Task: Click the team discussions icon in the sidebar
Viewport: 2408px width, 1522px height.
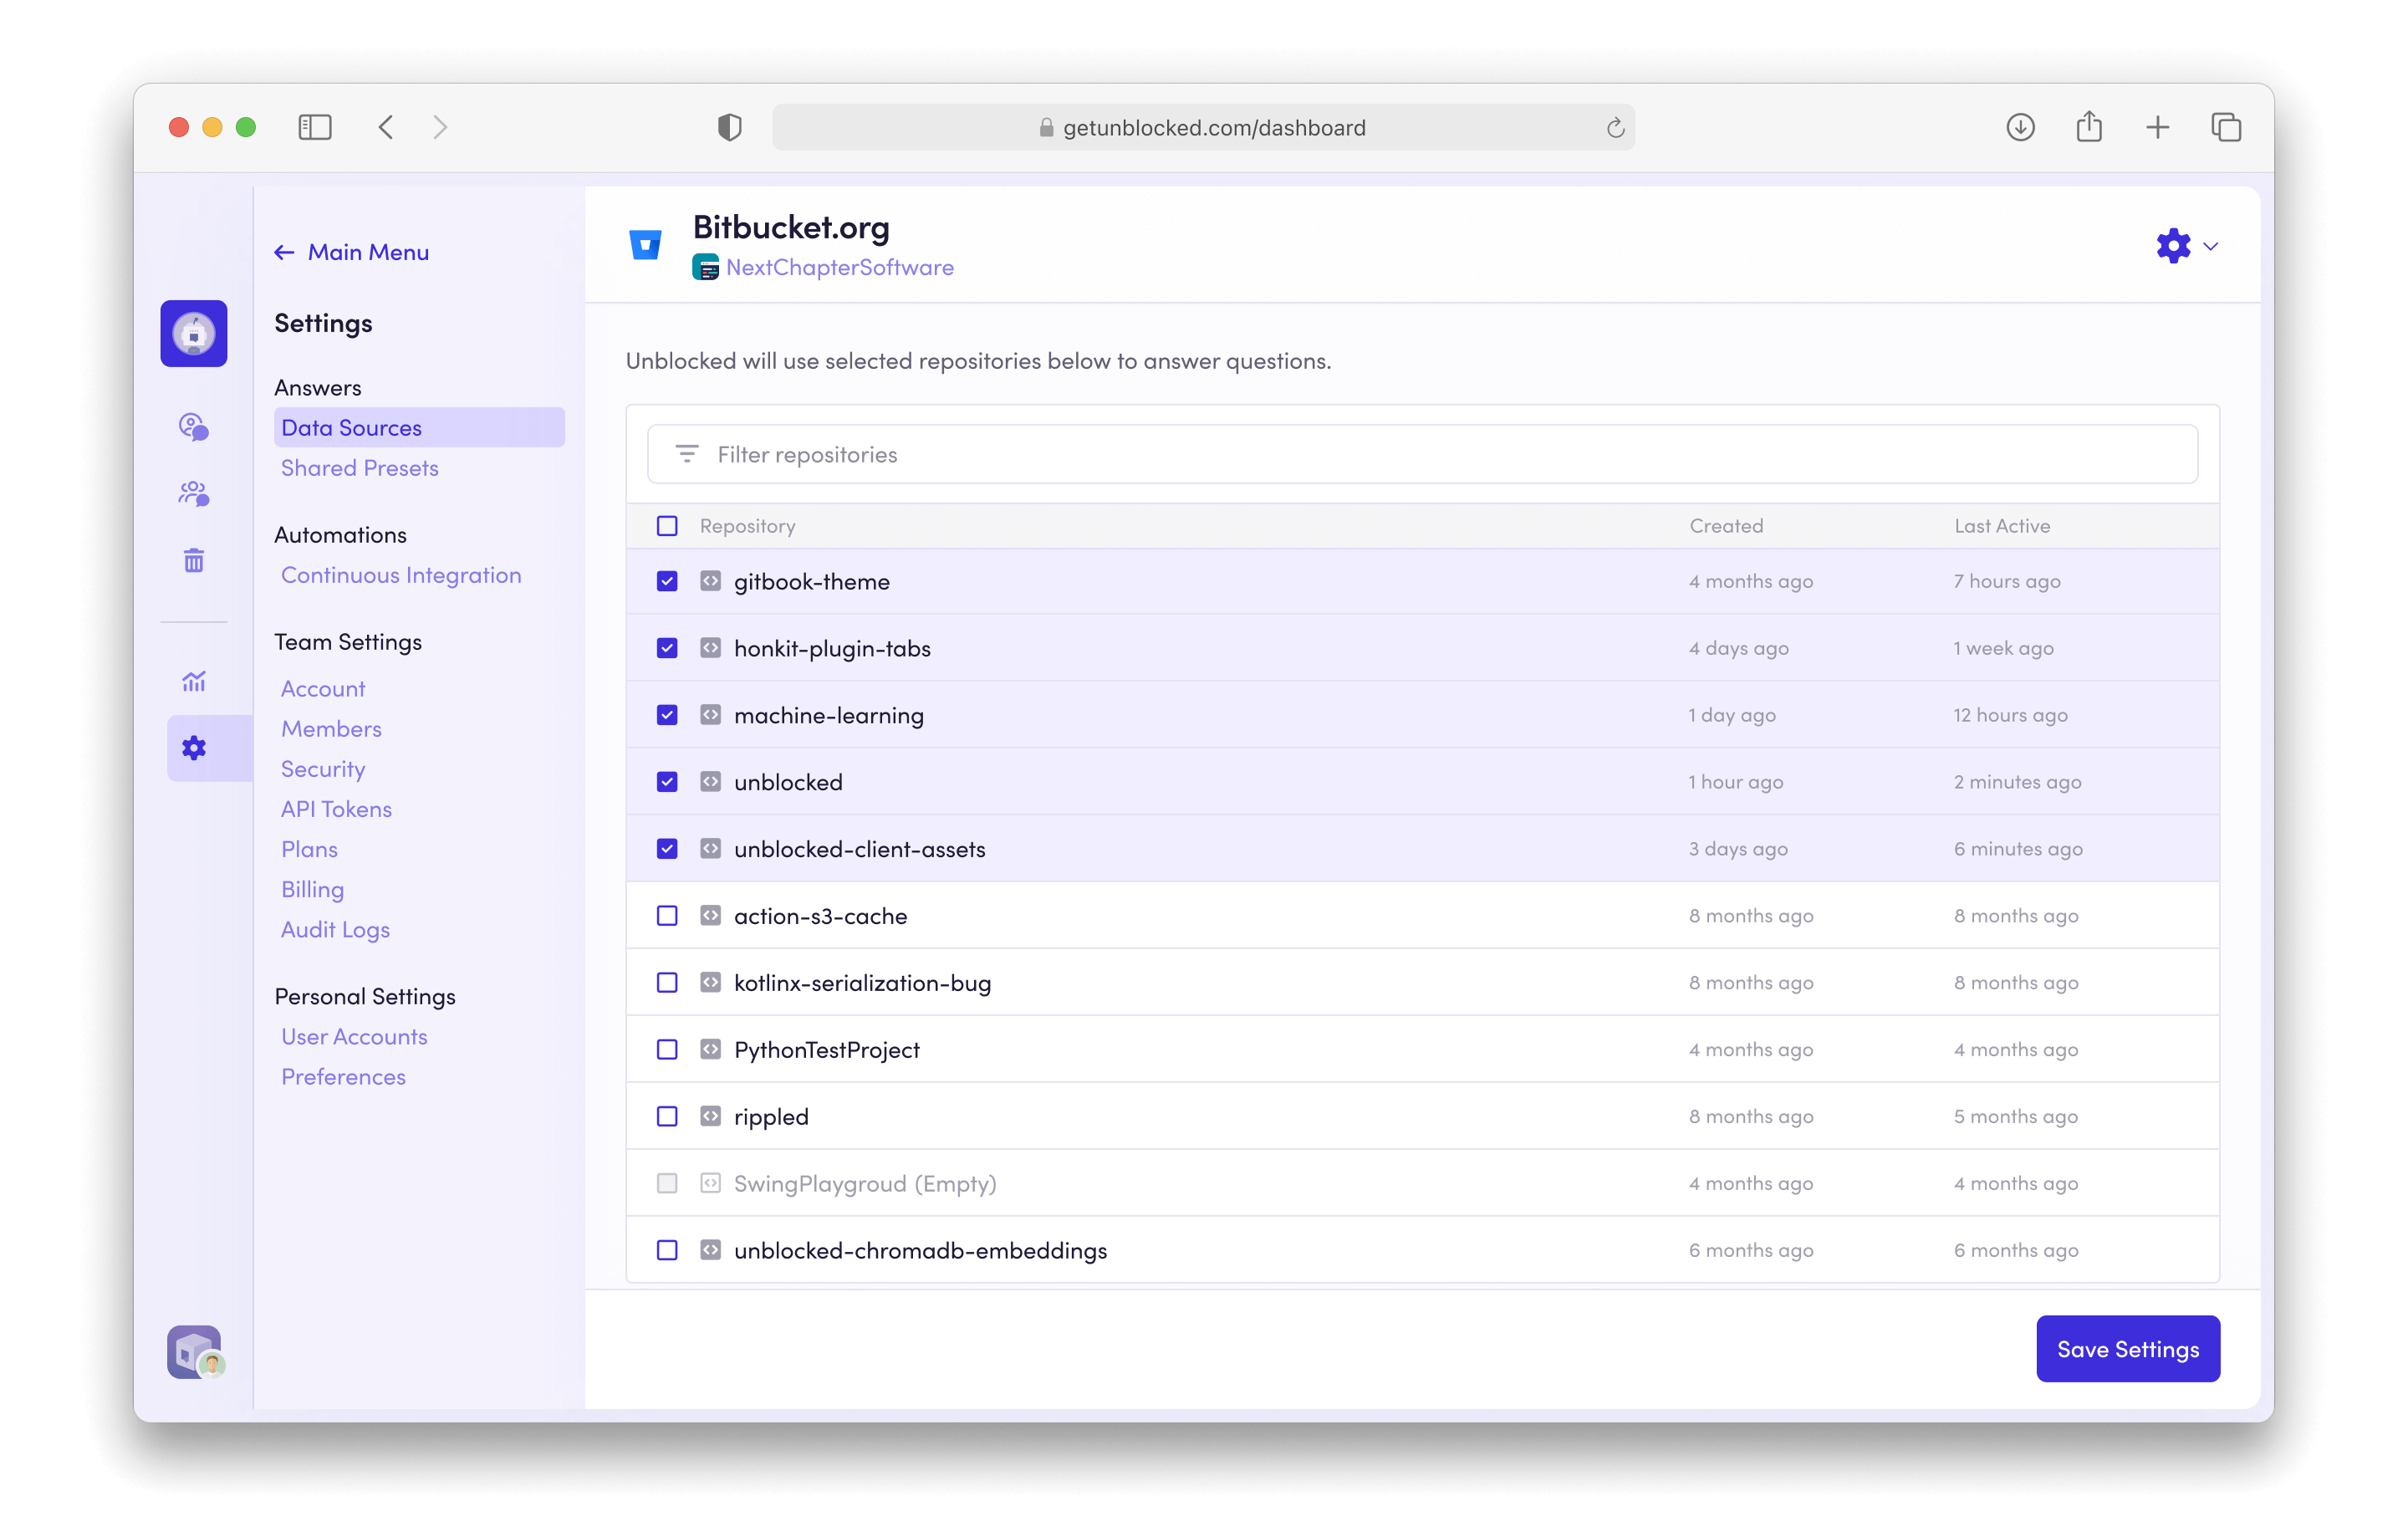Action: coord(193,493)
